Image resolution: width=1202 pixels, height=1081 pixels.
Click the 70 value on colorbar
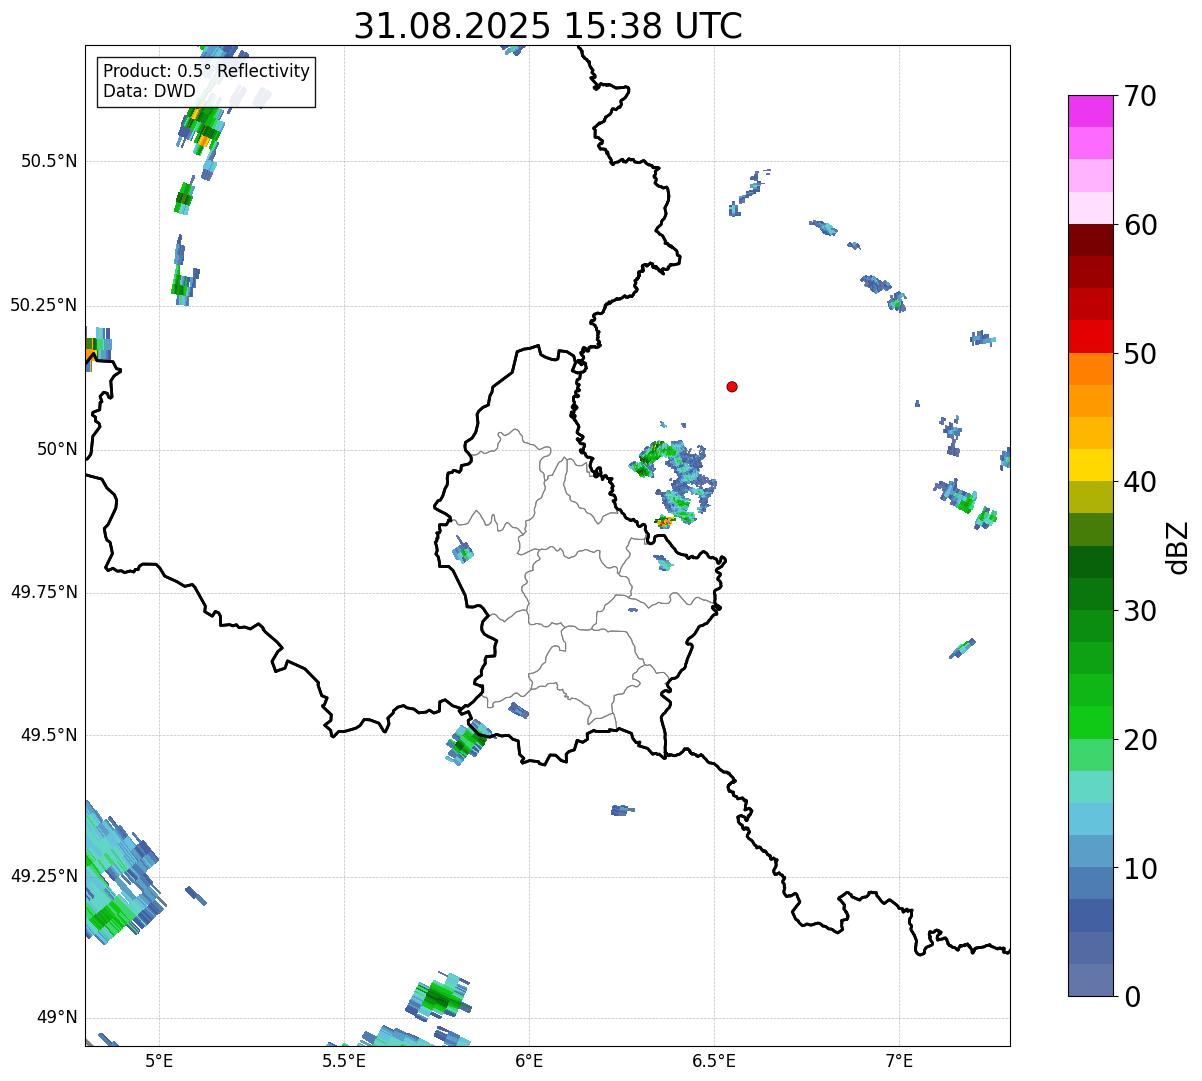click(x=1140, y=96)
